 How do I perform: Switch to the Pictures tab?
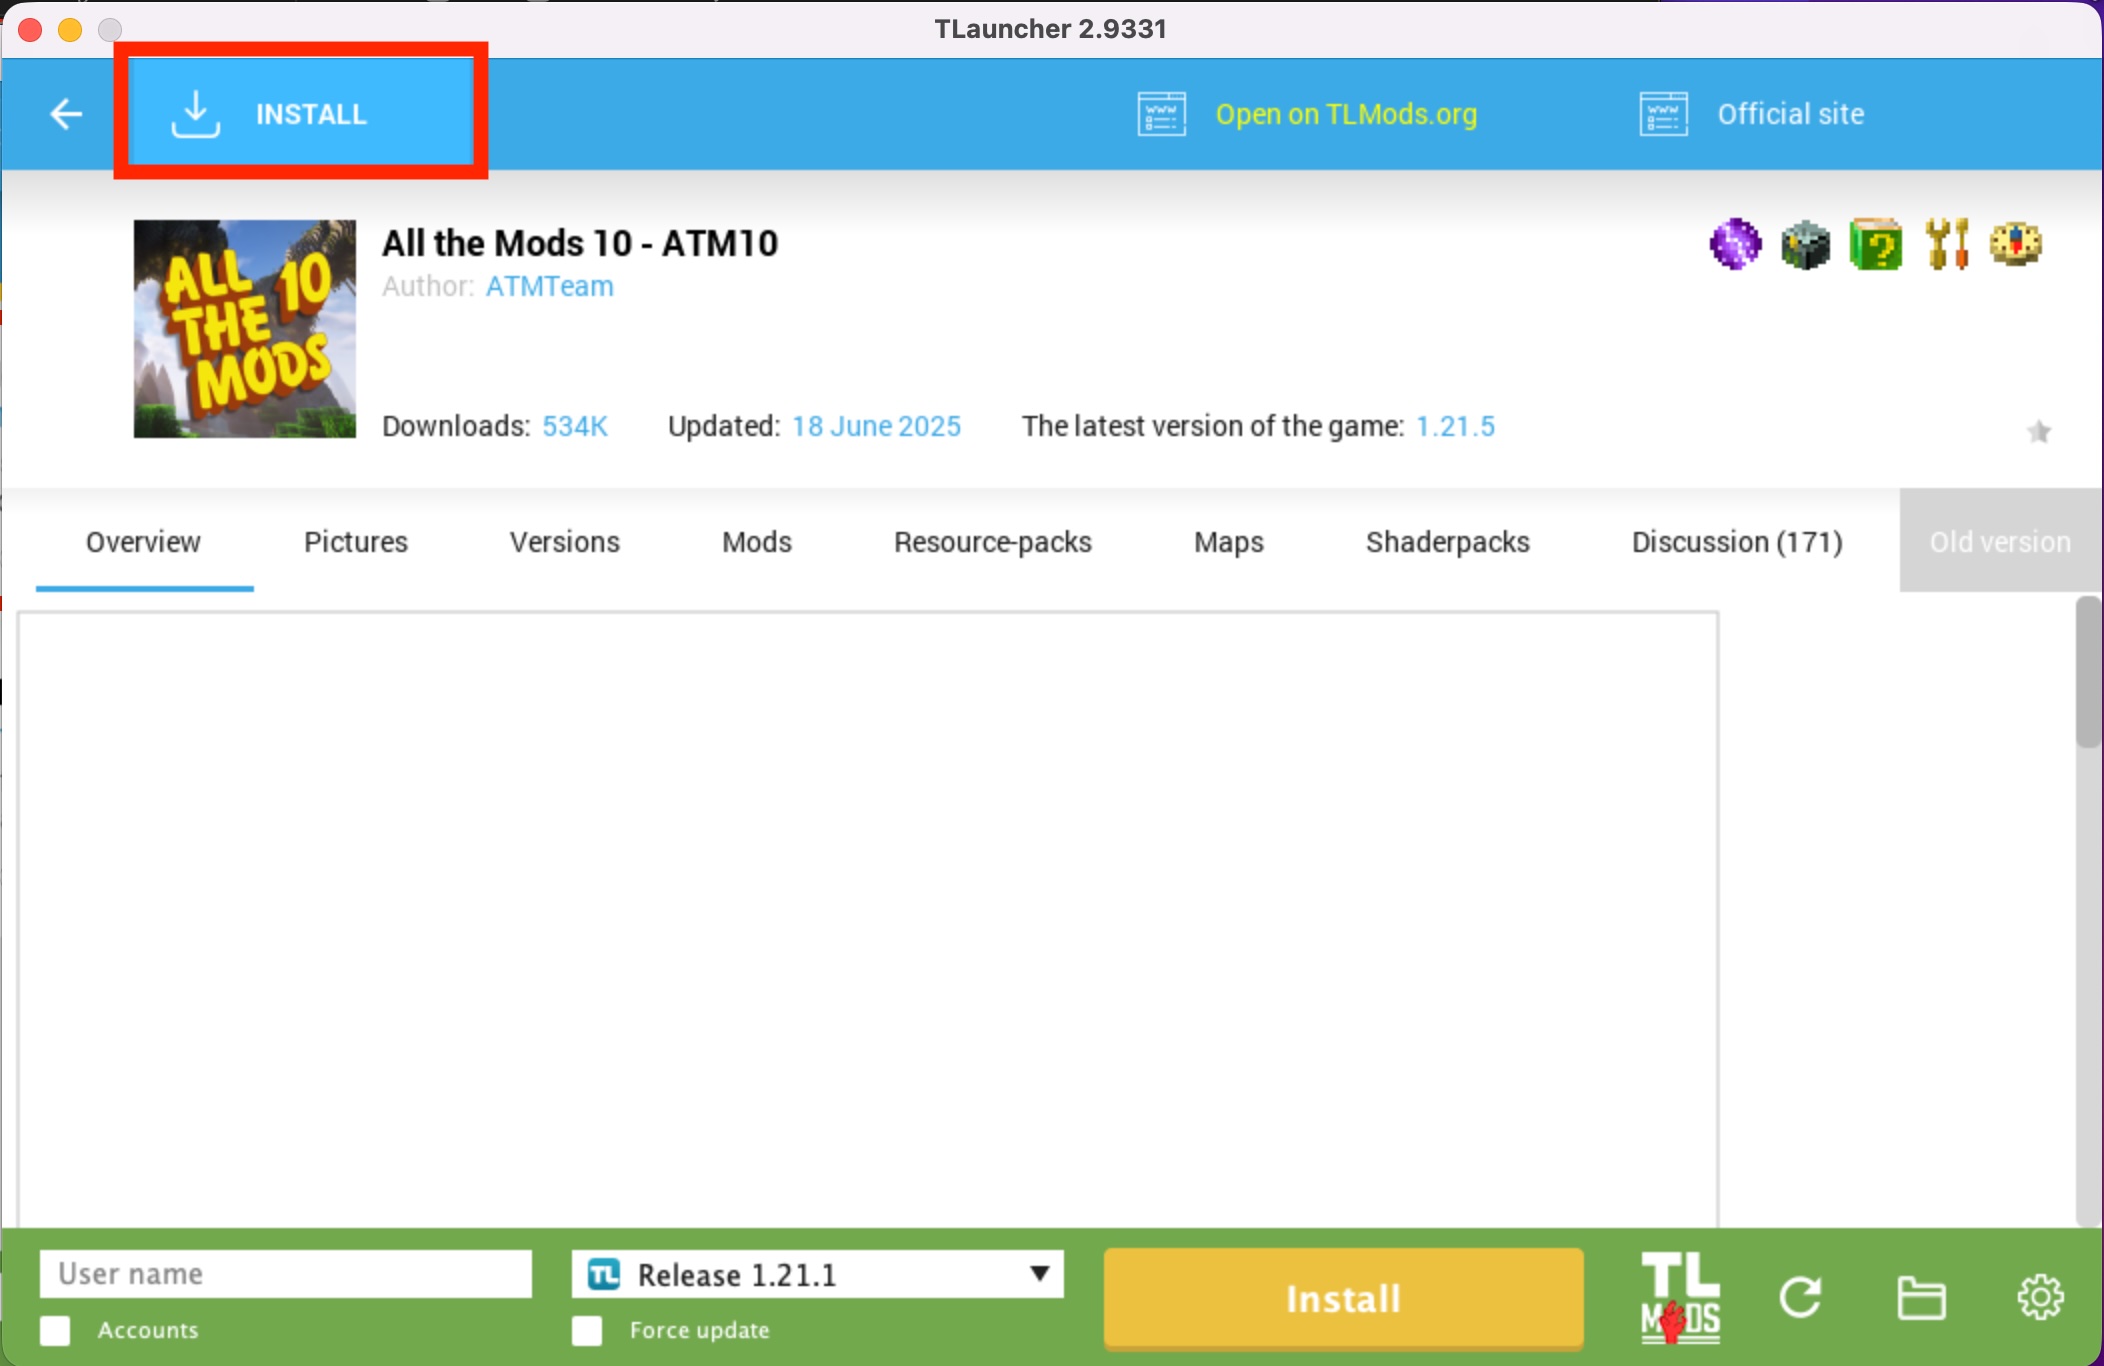356,542
